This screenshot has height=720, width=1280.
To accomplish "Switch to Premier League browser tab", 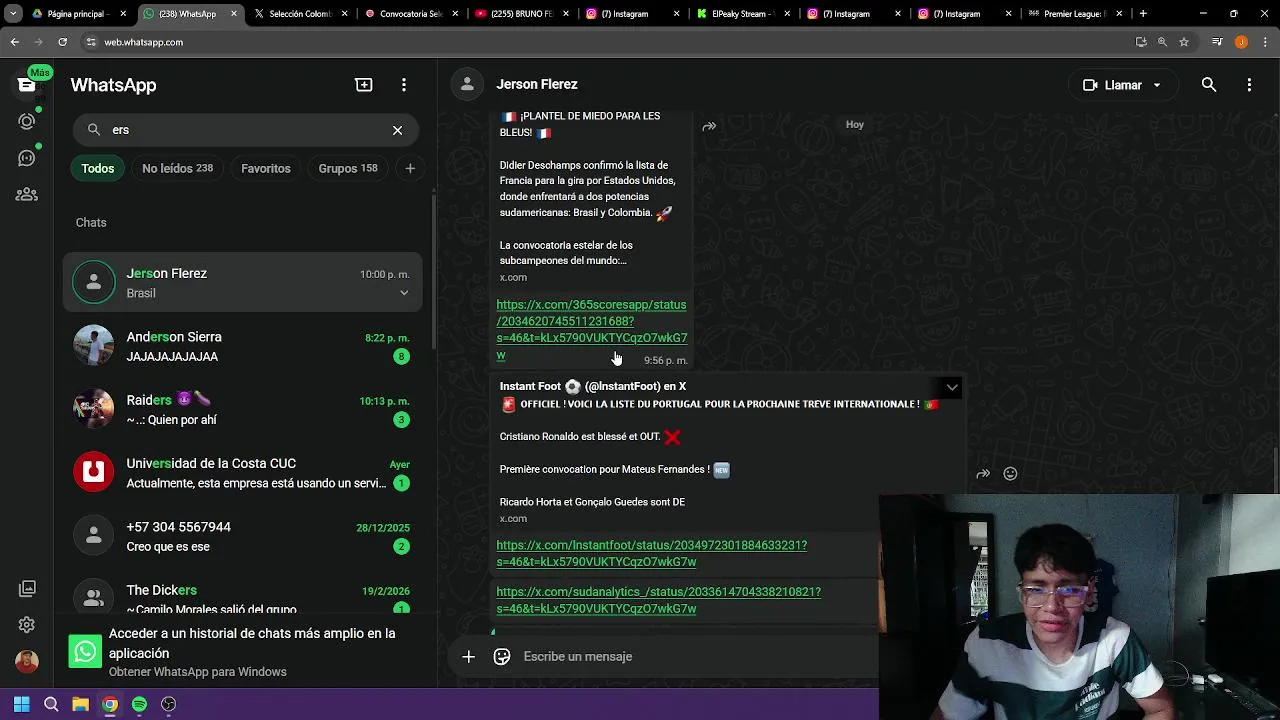I will (1075, 14).
